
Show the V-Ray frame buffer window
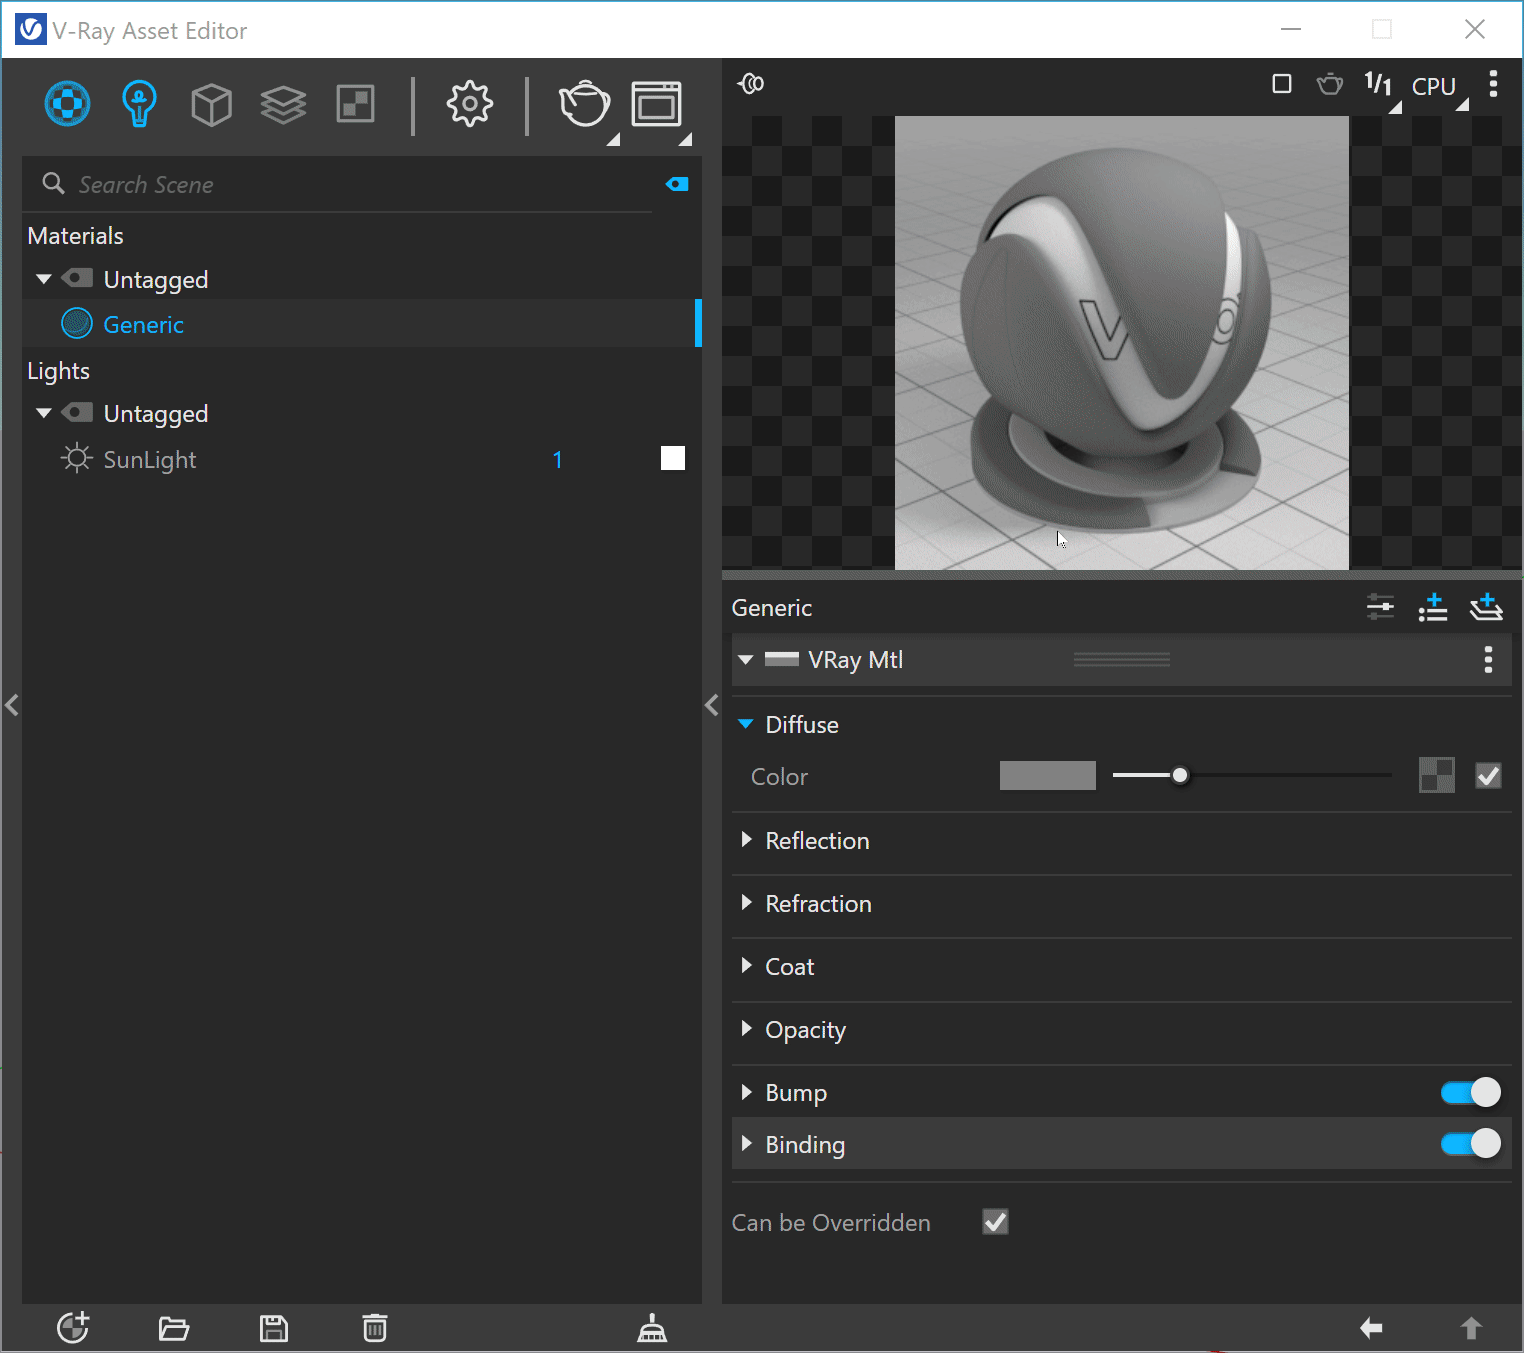[657, 104]
